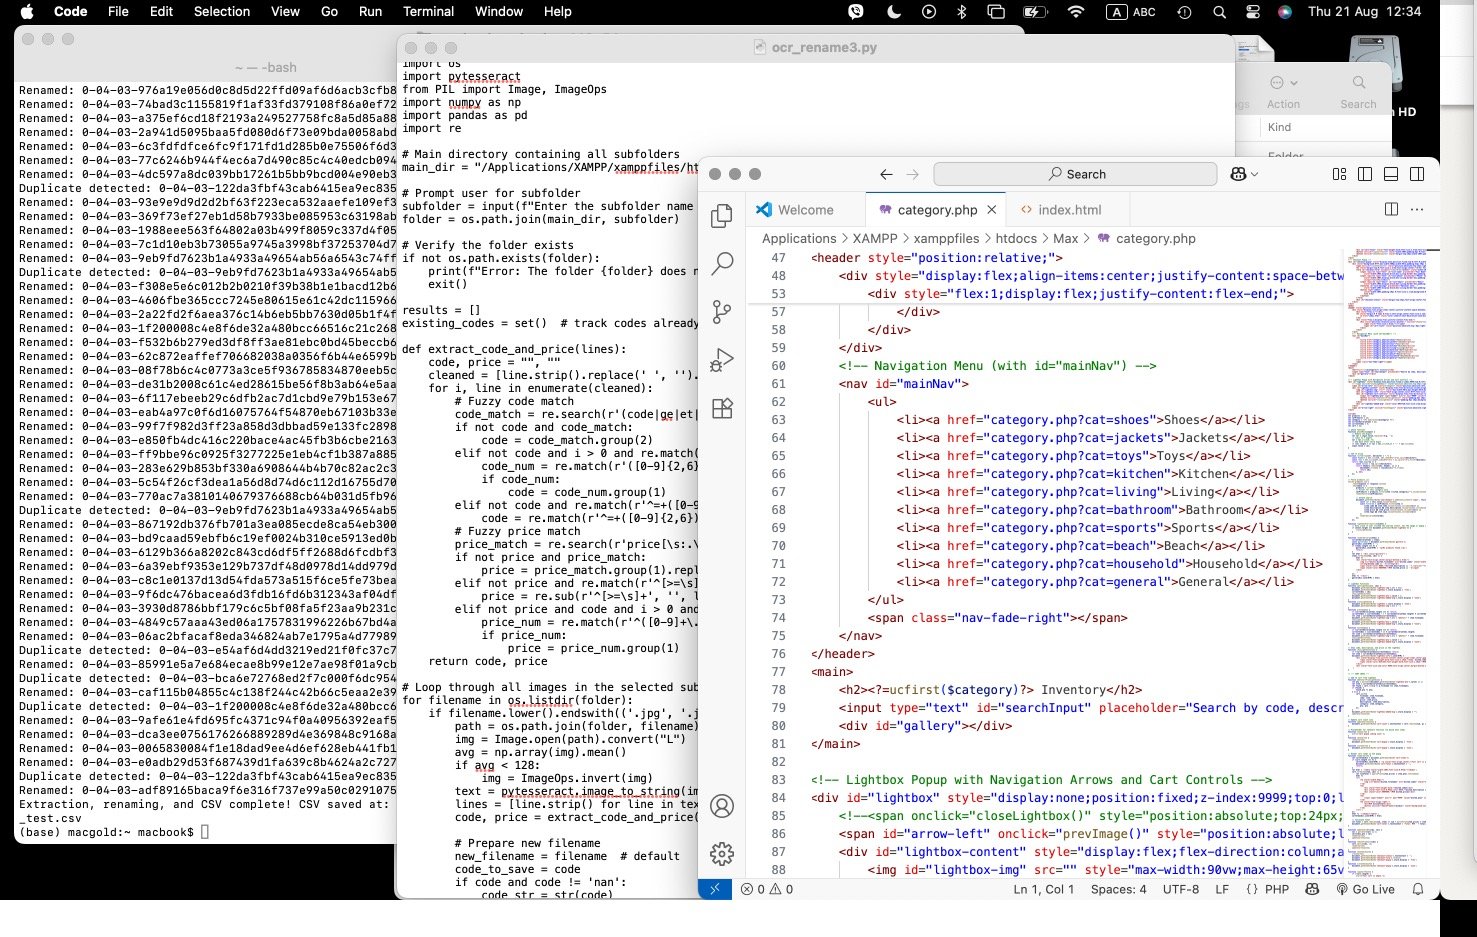The width and height of the screenshot is (1477, 937).
Task: Open Run and Debug view
Action: pyautogui.click(x=722, y=360)
